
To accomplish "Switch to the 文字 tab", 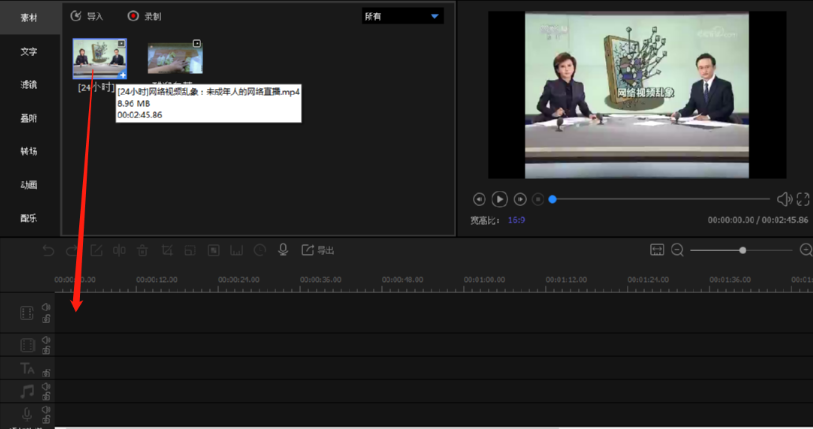I will tap(29, 51).
